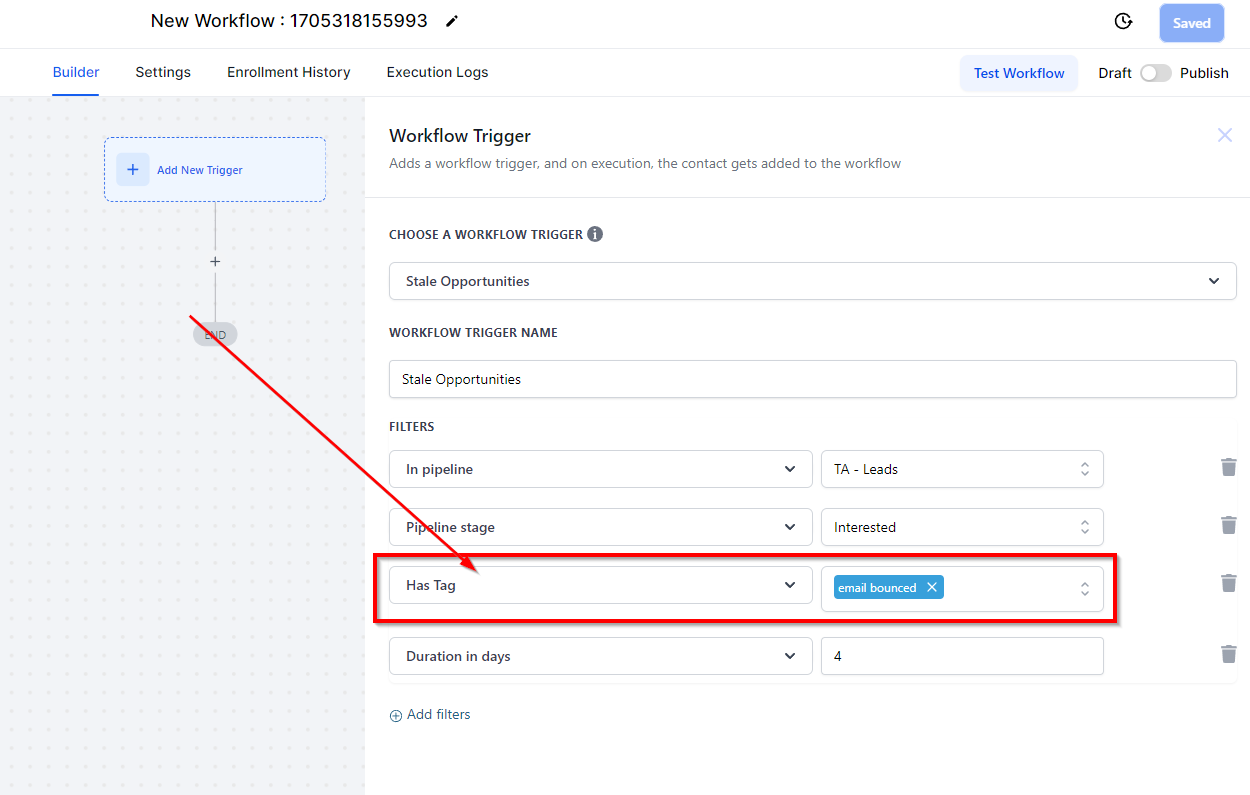Image resolution: width=1250 pixels, height=795 pixels.
Task: Click the Workflow Trigger Name input field
Action: pos(812,379)
